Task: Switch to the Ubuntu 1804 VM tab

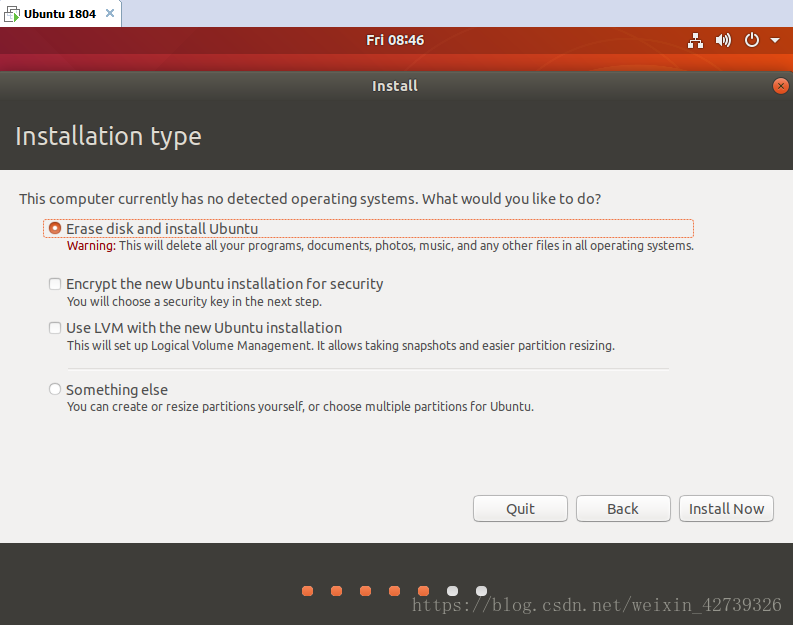Action: tap(60, 14)
